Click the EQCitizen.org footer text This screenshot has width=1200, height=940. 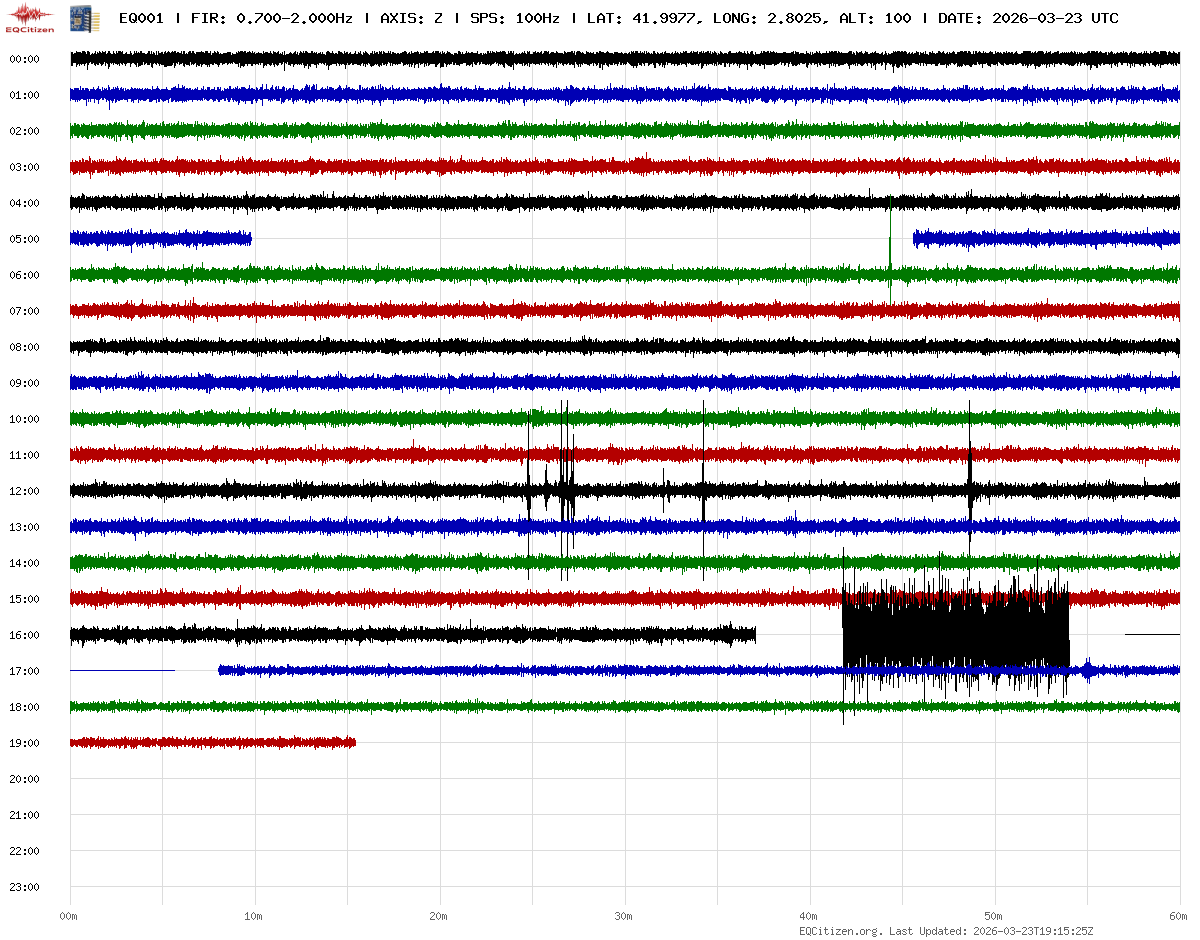[840, 931]
